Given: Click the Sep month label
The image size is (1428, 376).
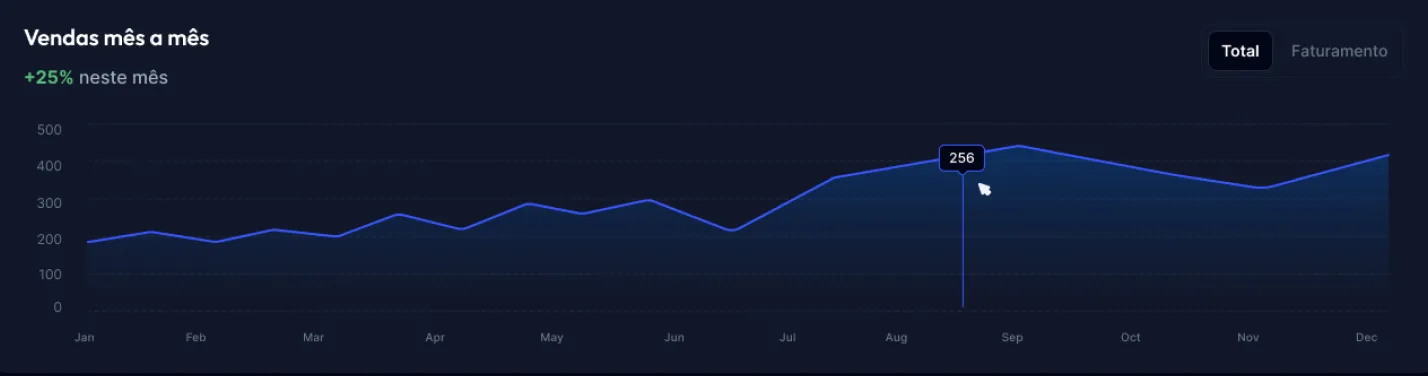Looking at the screenshot, I should click(x=1013, y=338).
